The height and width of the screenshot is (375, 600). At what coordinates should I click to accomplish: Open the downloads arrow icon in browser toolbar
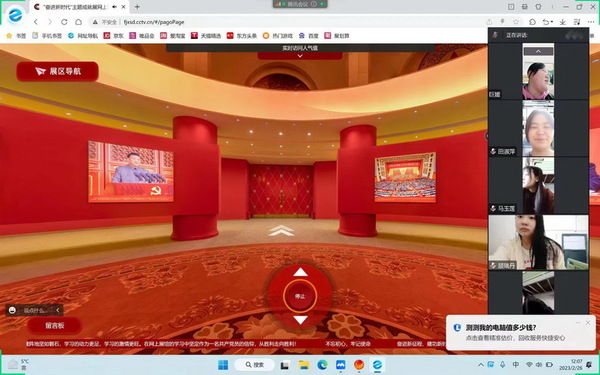coord(562,22)
